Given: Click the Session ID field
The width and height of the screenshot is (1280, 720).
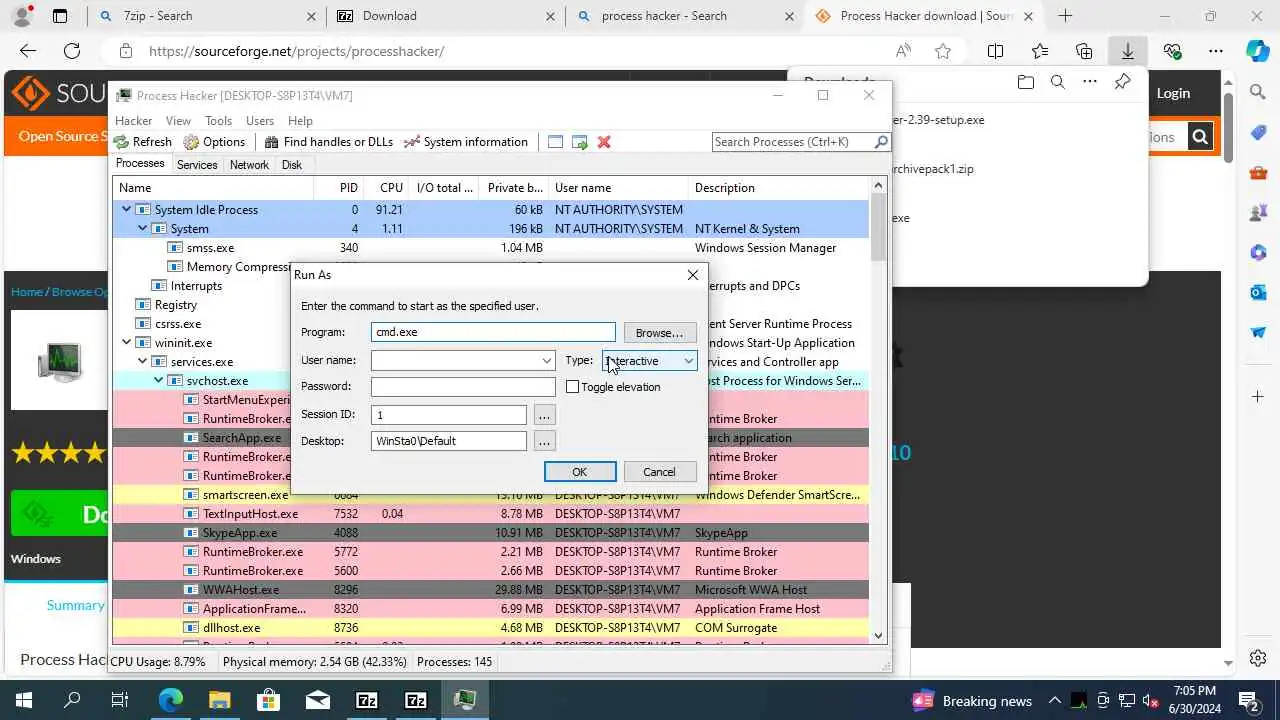Looking at the screenshot, I should [449, 414].
